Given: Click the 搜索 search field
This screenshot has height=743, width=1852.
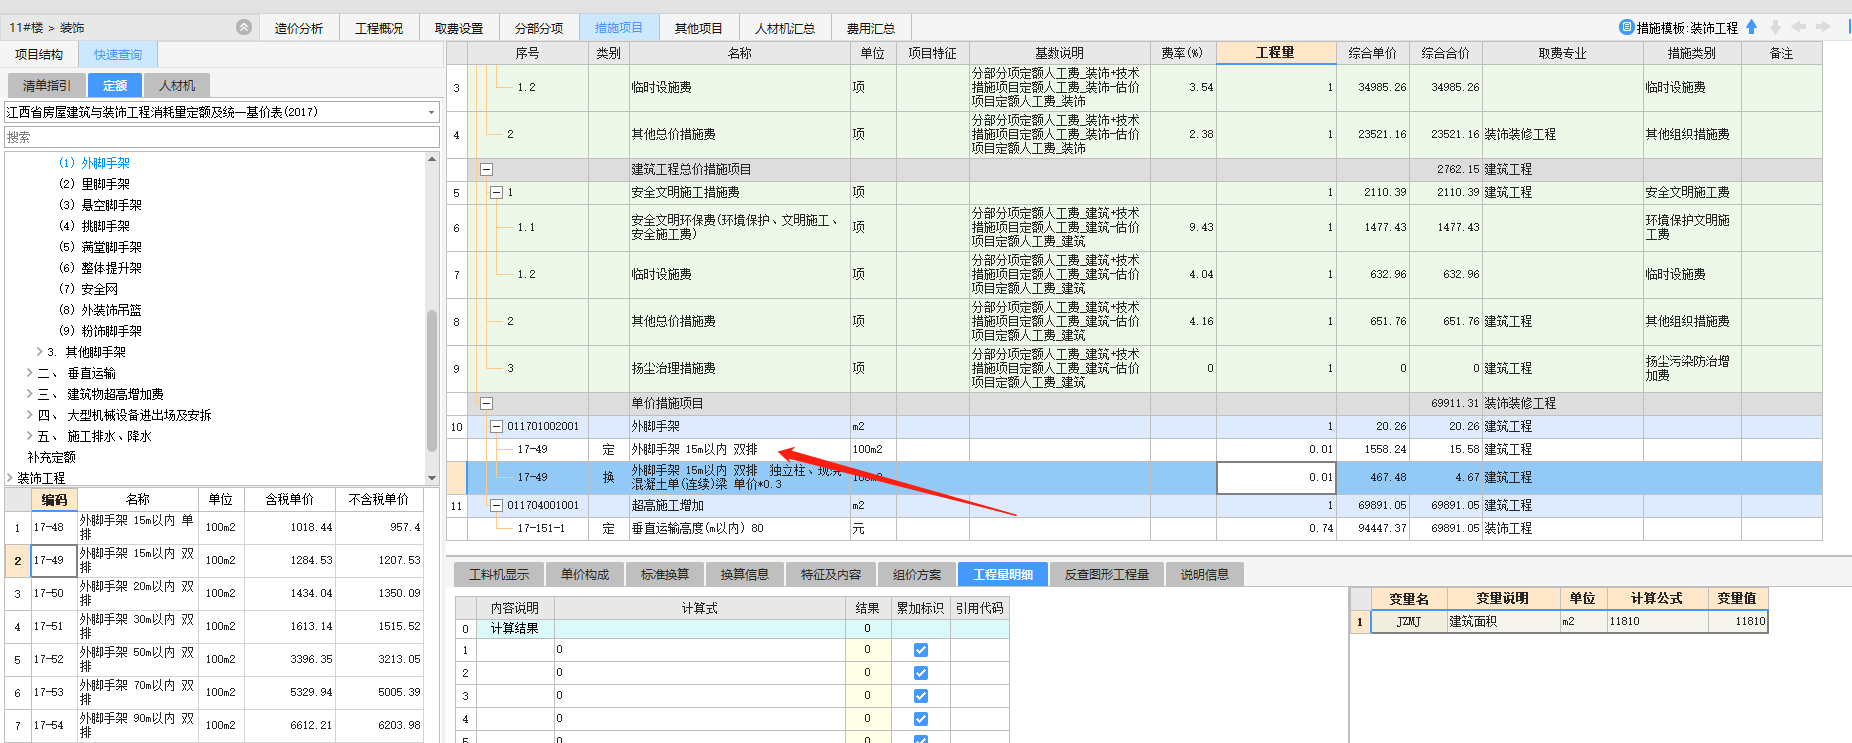Looking at the screenshot, I should point(222,137).
